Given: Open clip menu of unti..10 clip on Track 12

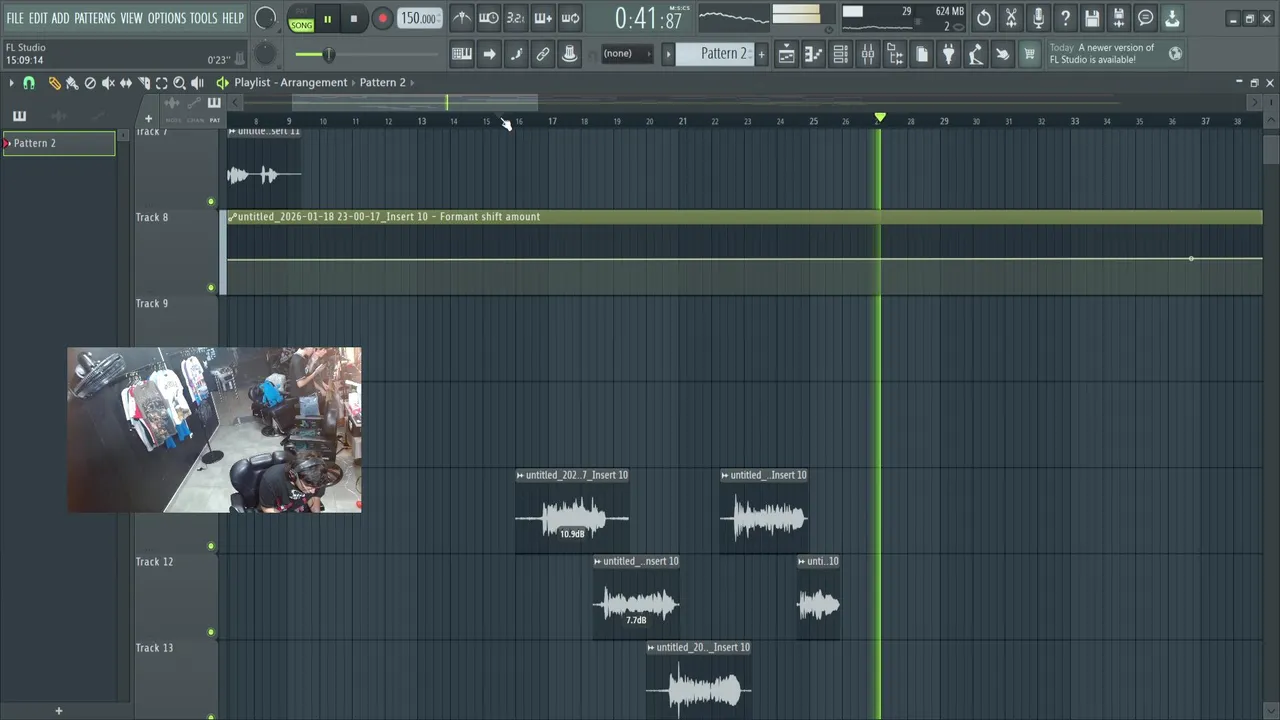Looking at the screenshot, I should tap(802, 562).
